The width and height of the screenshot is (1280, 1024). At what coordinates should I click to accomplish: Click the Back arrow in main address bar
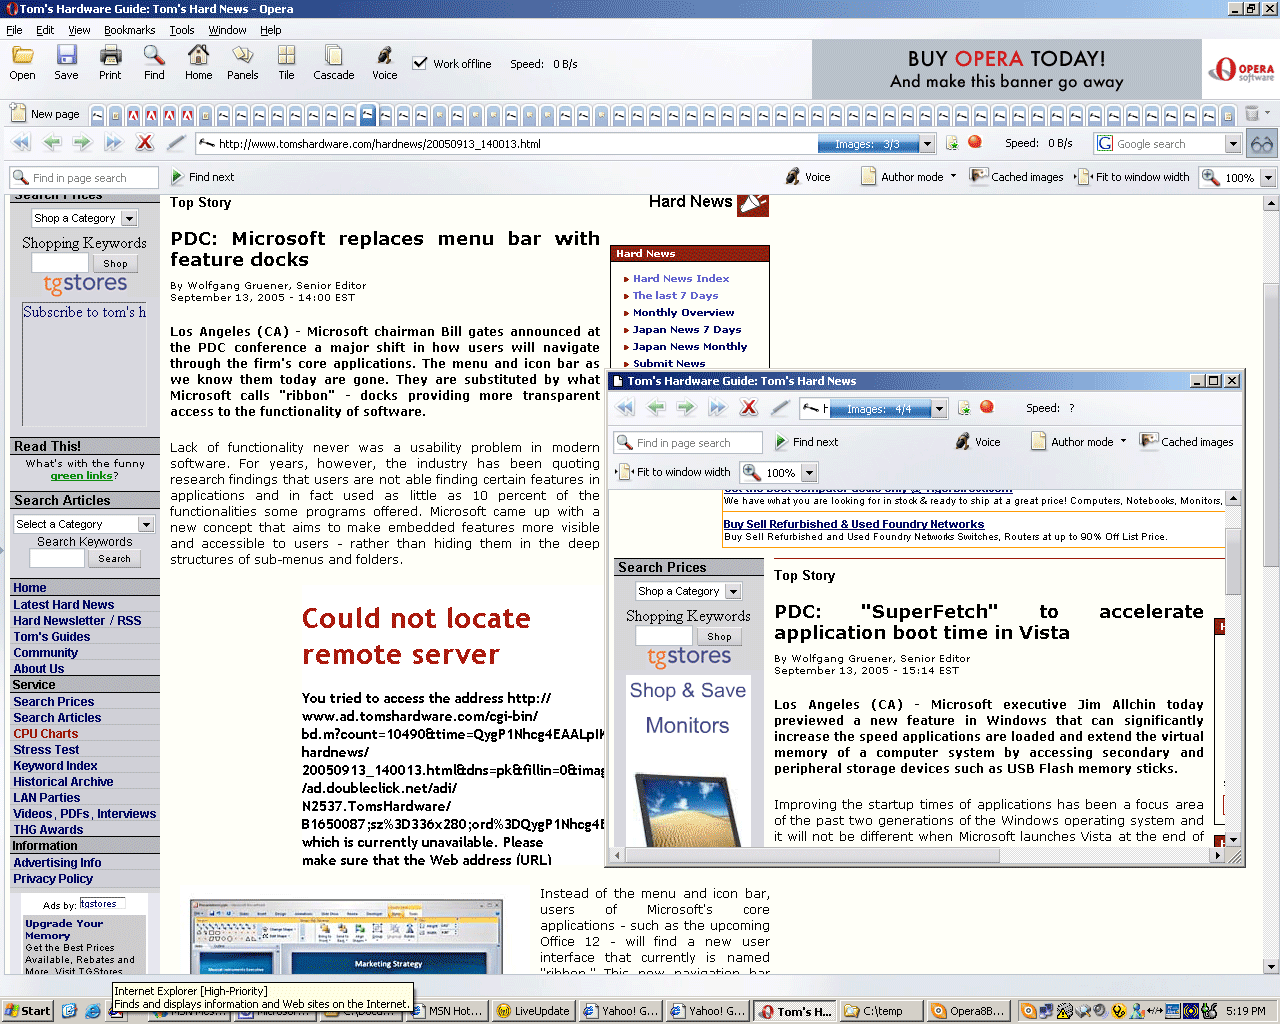click(x=51, y=143)
